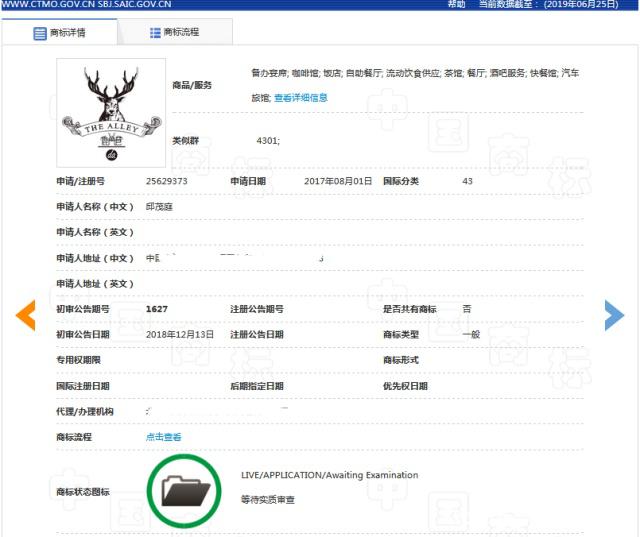
Task: Click THE ALLEY deer logo thumbnail
Action: (111, 113)
